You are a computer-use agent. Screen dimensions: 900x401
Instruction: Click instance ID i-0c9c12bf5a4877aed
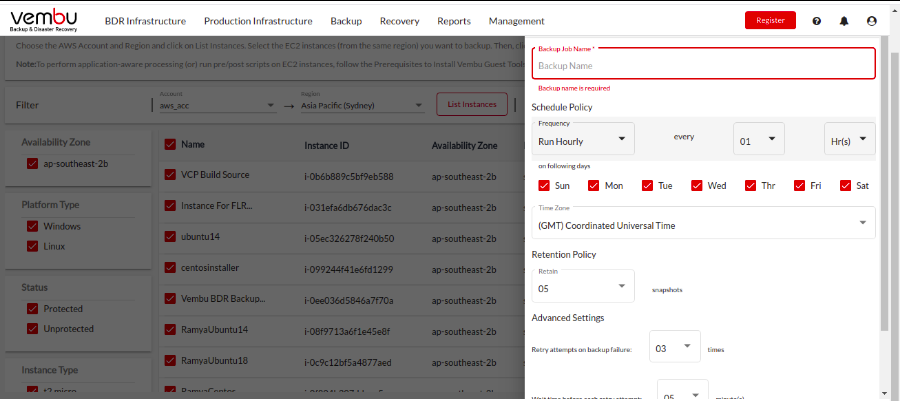coord(348,363)
